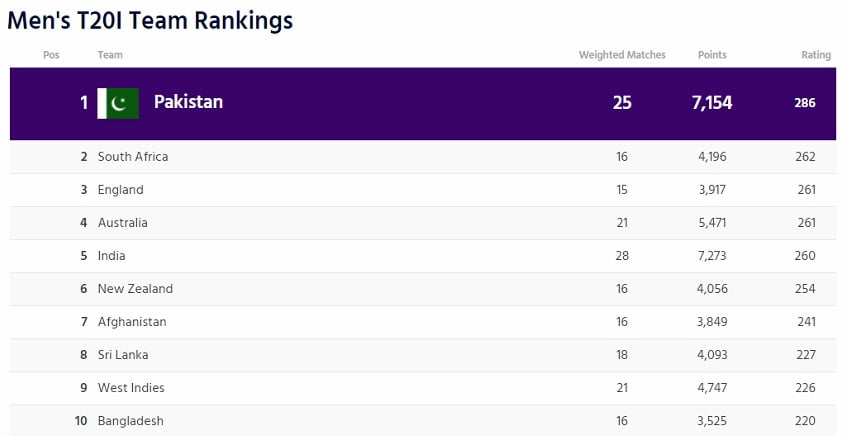847x440 pixels.
Task: Select Afghanistan in the table
Action: coord(132,322)
